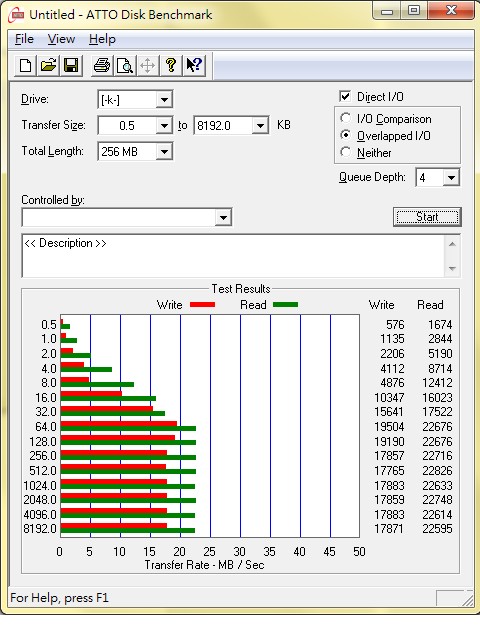Click the 8192.0 transfer size row label
Screen dimensions: 480x640
click(x=40, y=529)
